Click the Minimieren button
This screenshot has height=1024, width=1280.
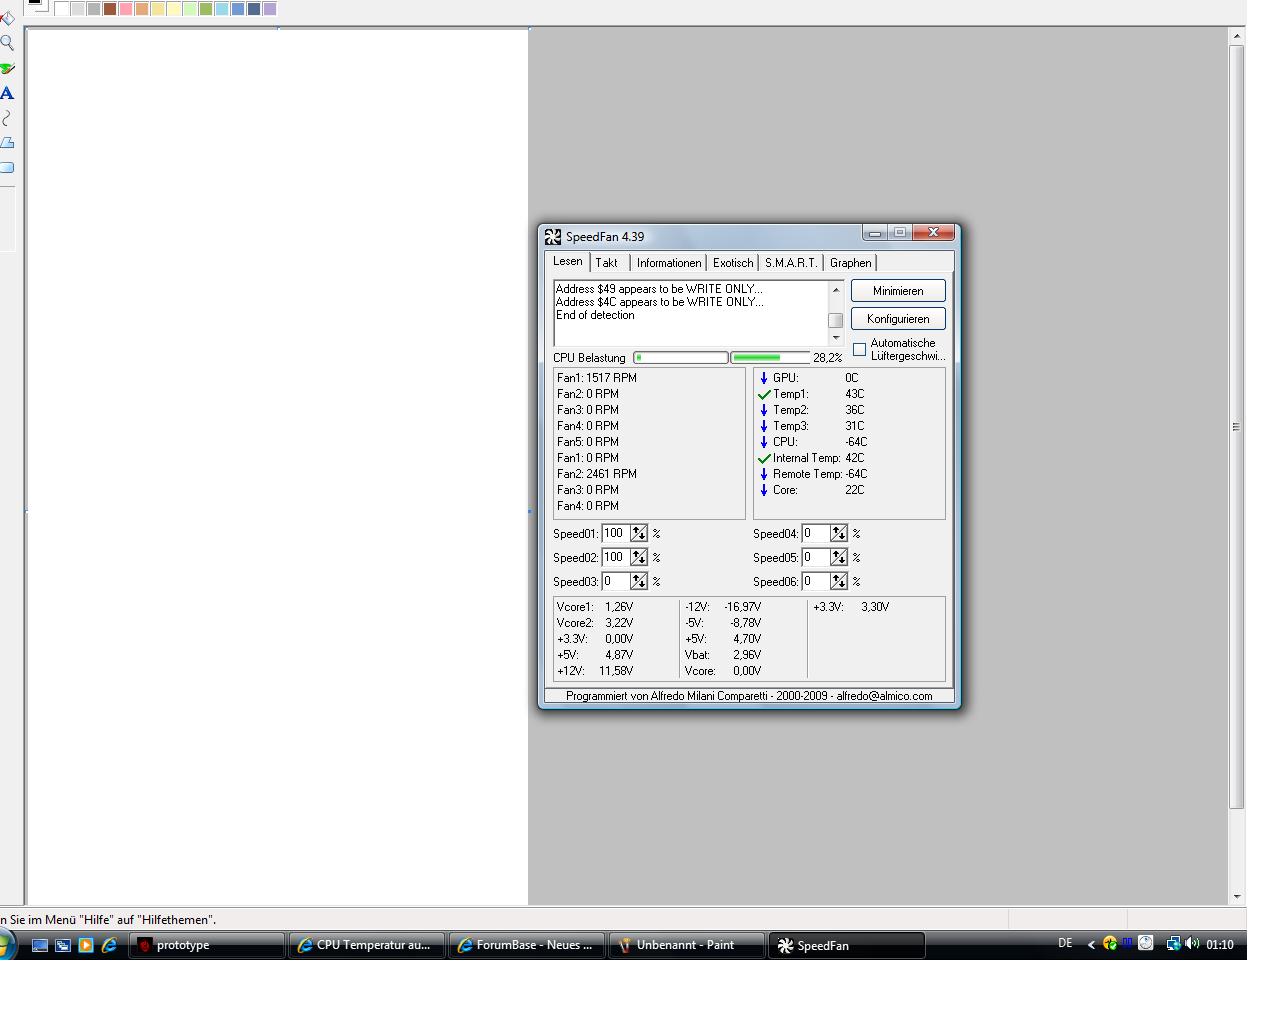pos(898,291)
